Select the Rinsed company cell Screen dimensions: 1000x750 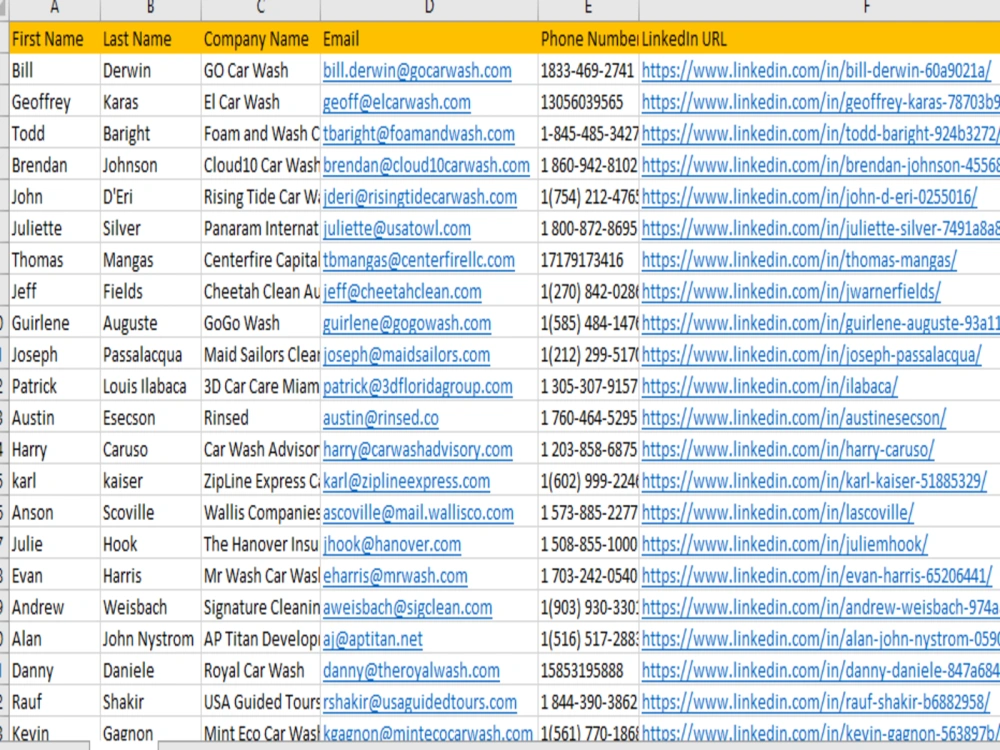(260, 418)
